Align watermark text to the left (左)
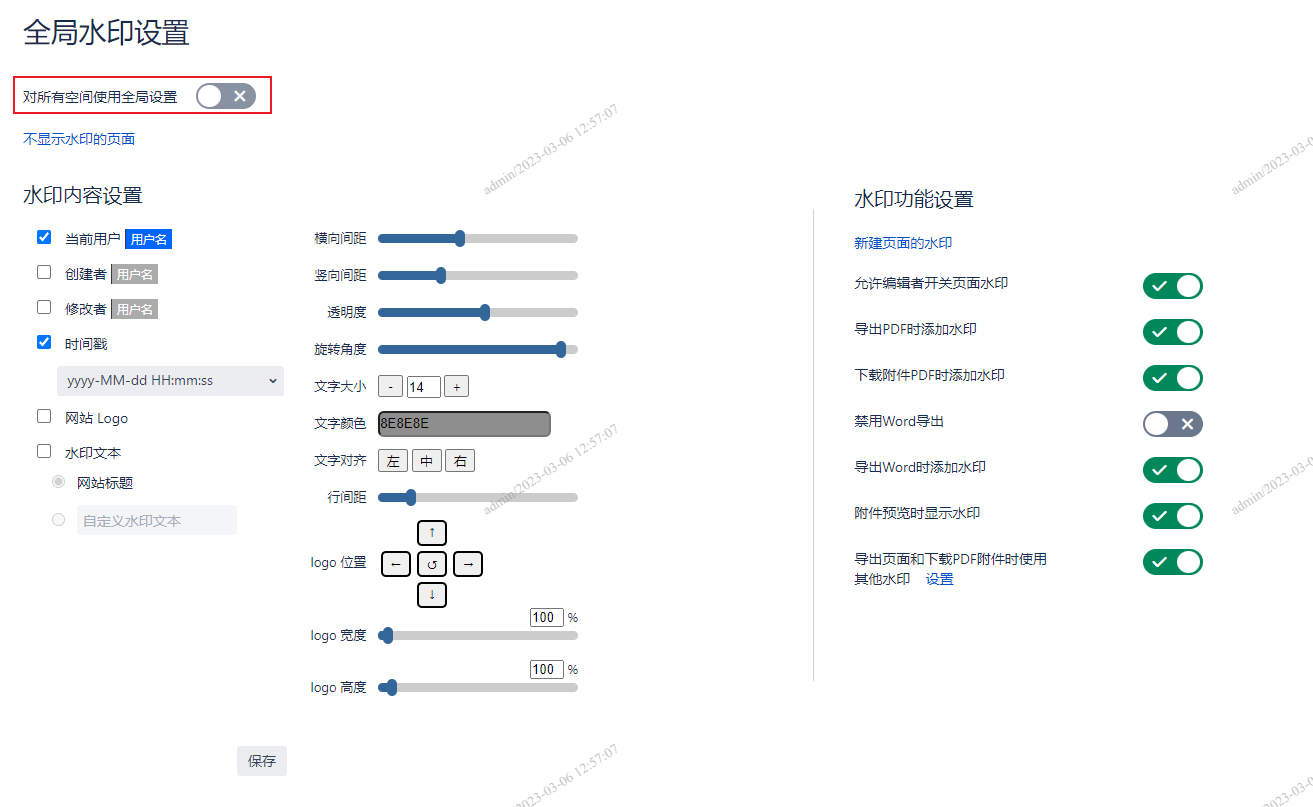The width and height of the screenshot is (1313, 807). pyautogui.click(x=393, y=461)
